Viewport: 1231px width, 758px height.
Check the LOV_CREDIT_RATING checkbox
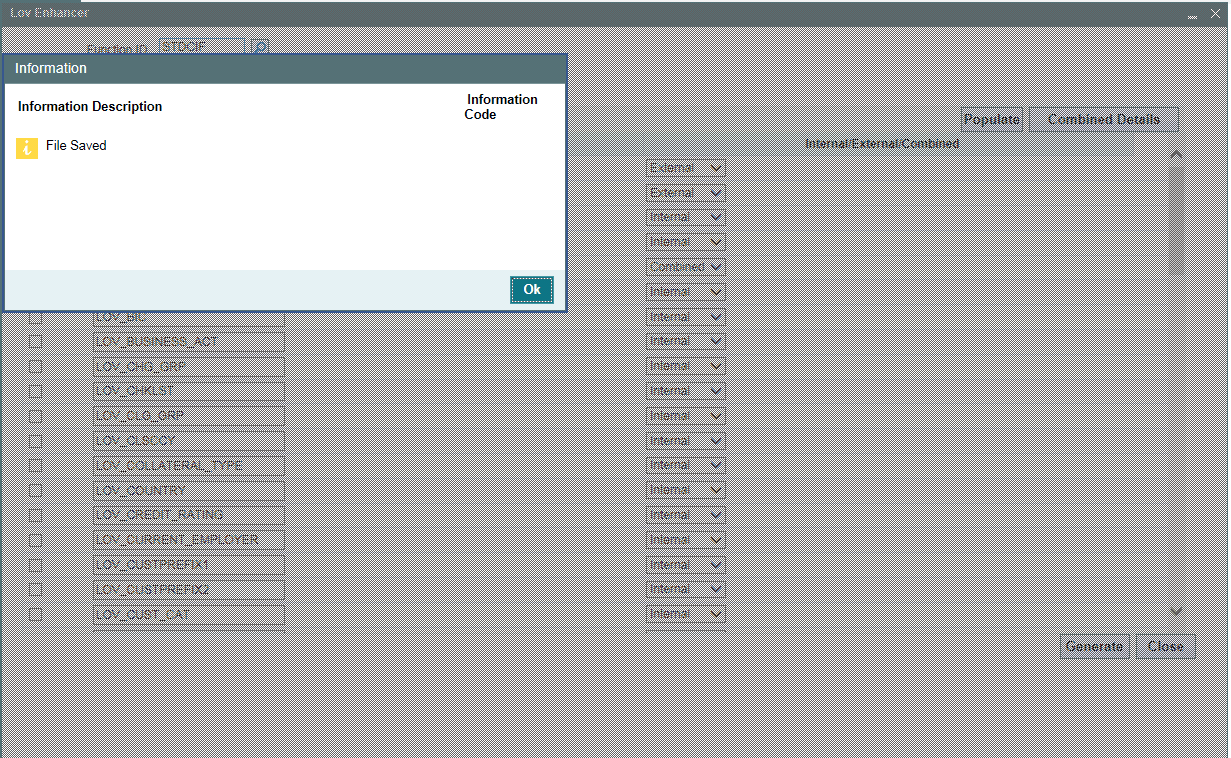(x=35, y=515)
